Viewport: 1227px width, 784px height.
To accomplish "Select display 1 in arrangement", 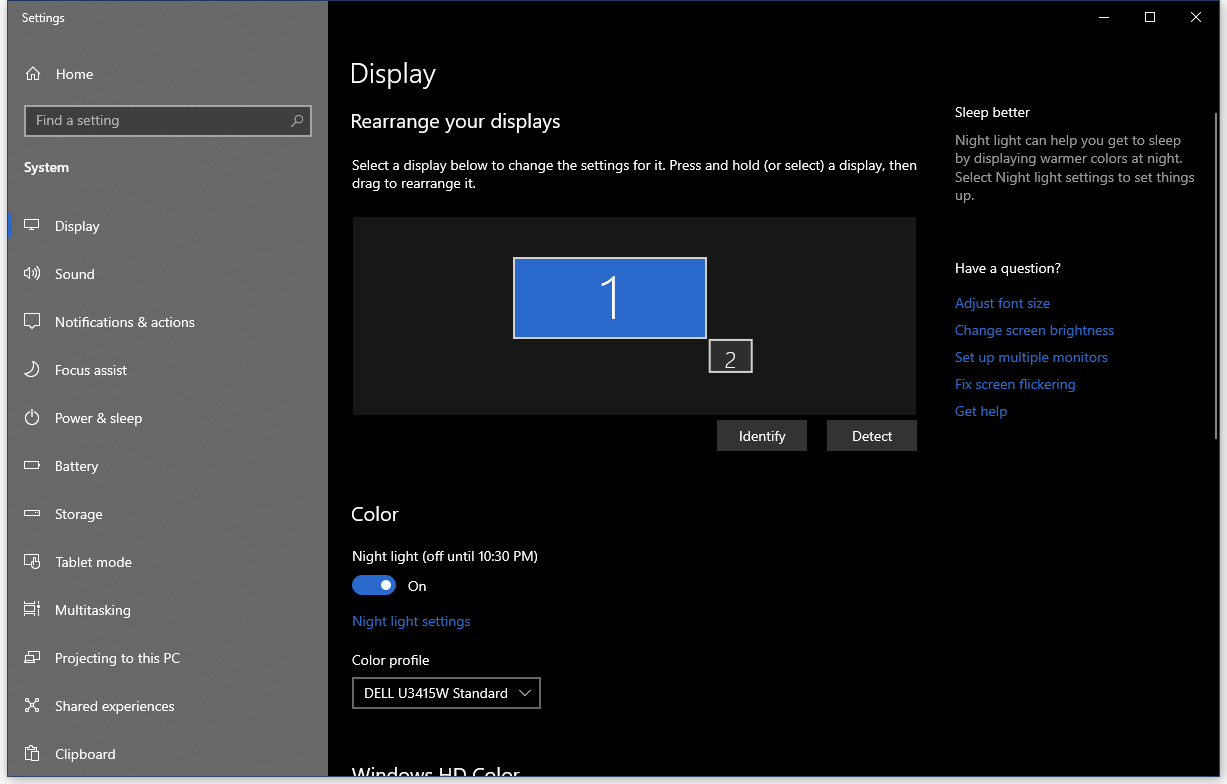I will tap(610, 298).
